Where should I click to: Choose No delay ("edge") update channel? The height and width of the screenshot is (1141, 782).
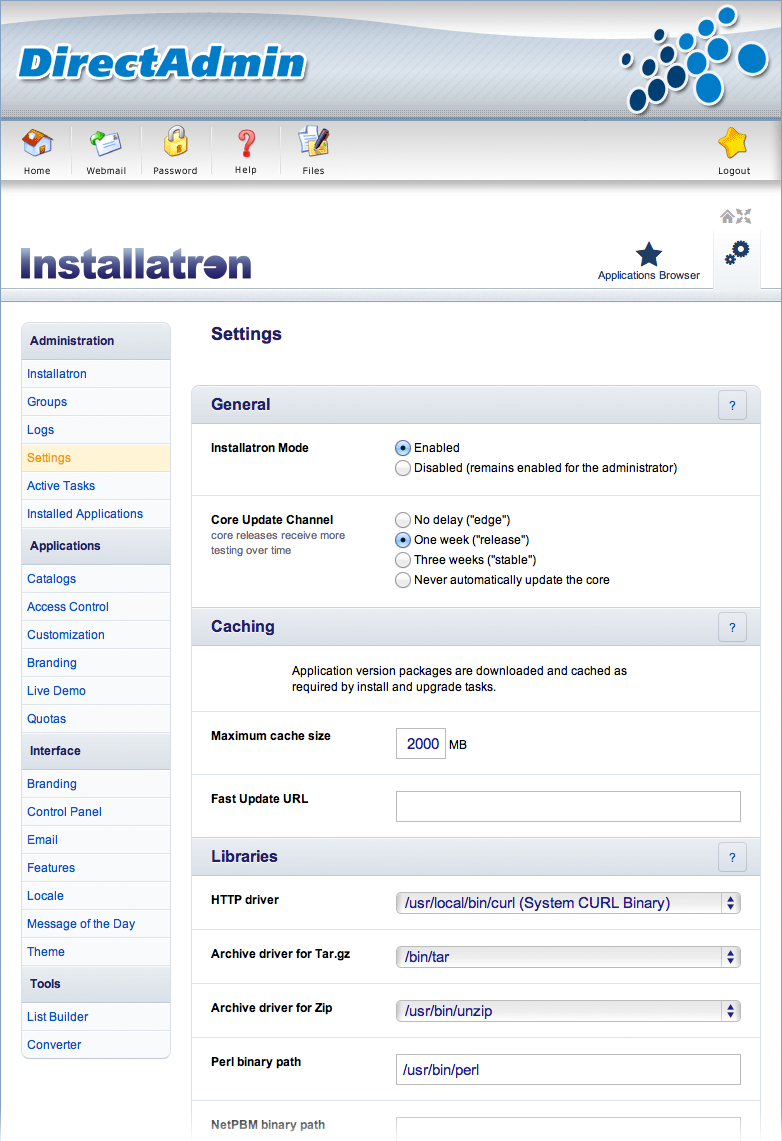tap(402, 520)
